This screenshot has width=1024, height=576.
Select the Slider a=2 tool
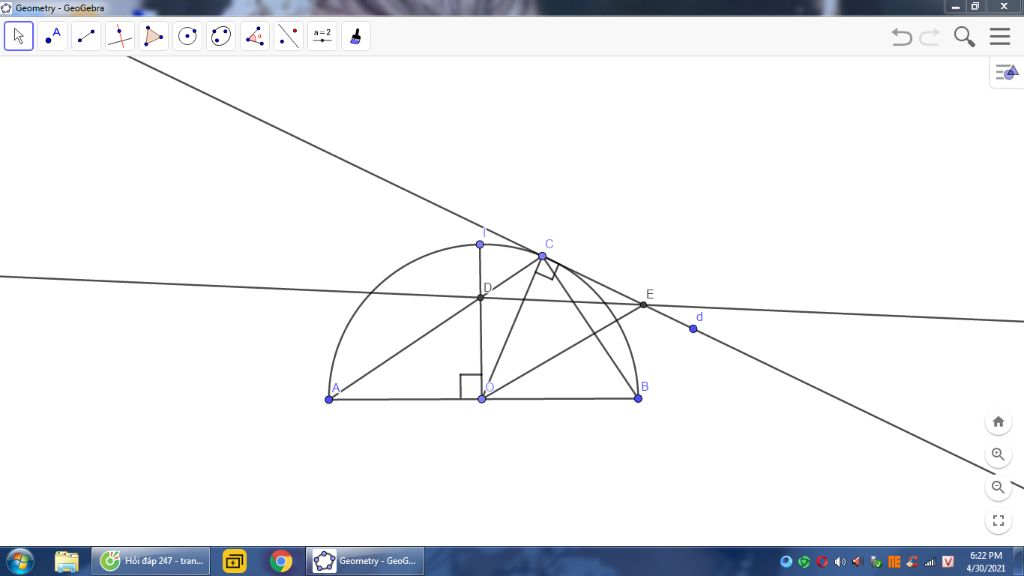coord(322,36)
